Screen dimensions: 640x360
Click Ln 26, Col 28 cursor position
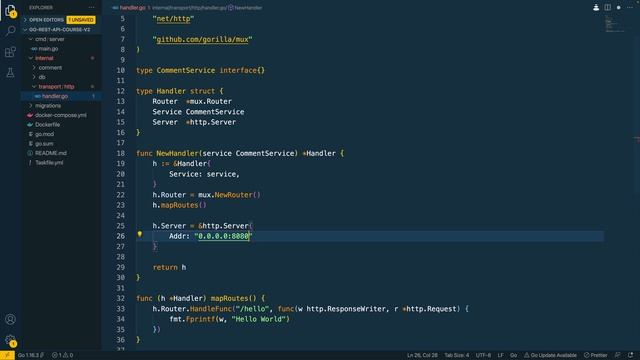click(422, 355)
